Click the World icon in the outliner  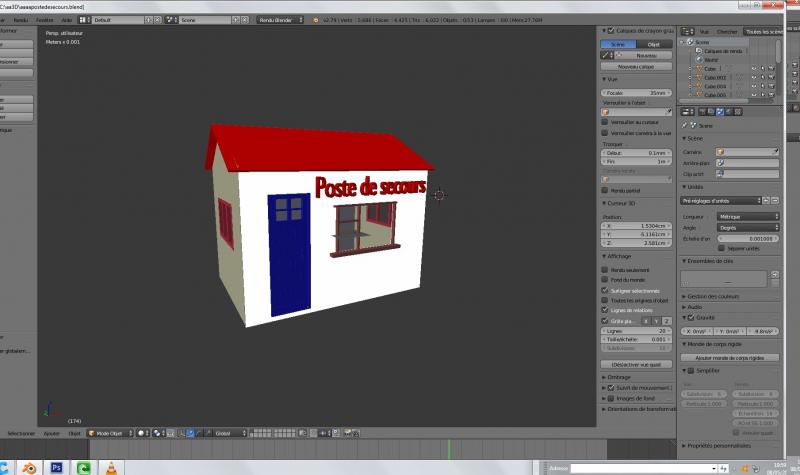(x=698, y=59)
